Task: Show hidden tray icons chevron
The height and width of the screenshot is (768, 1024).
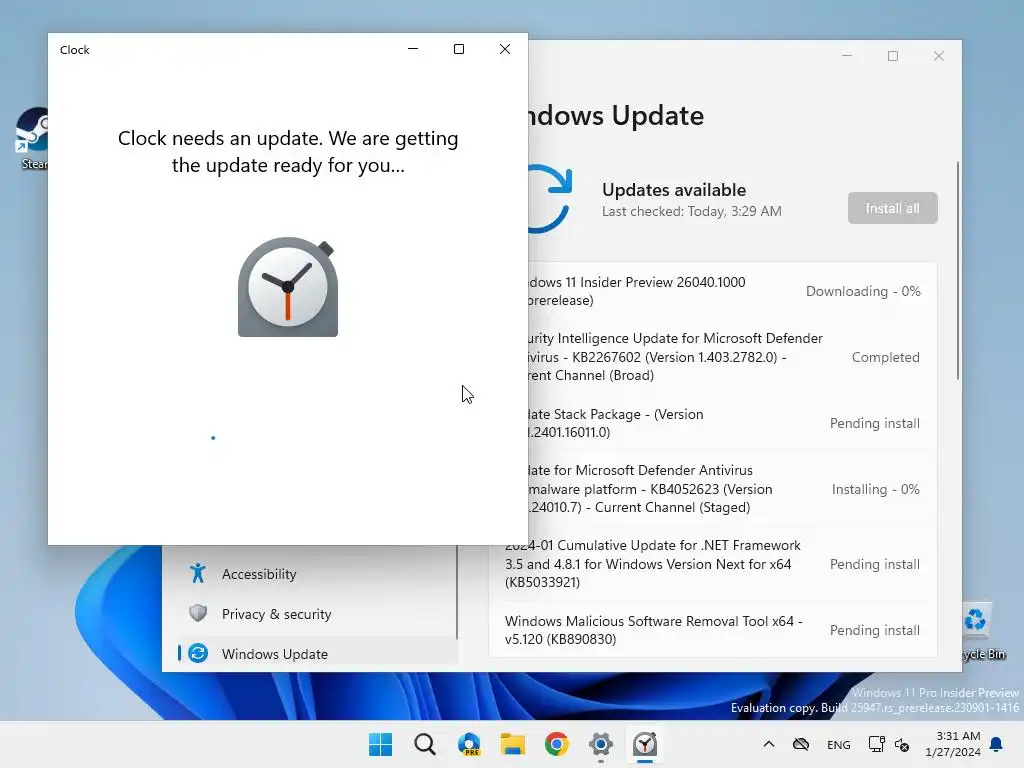Action: coord(769,744)
